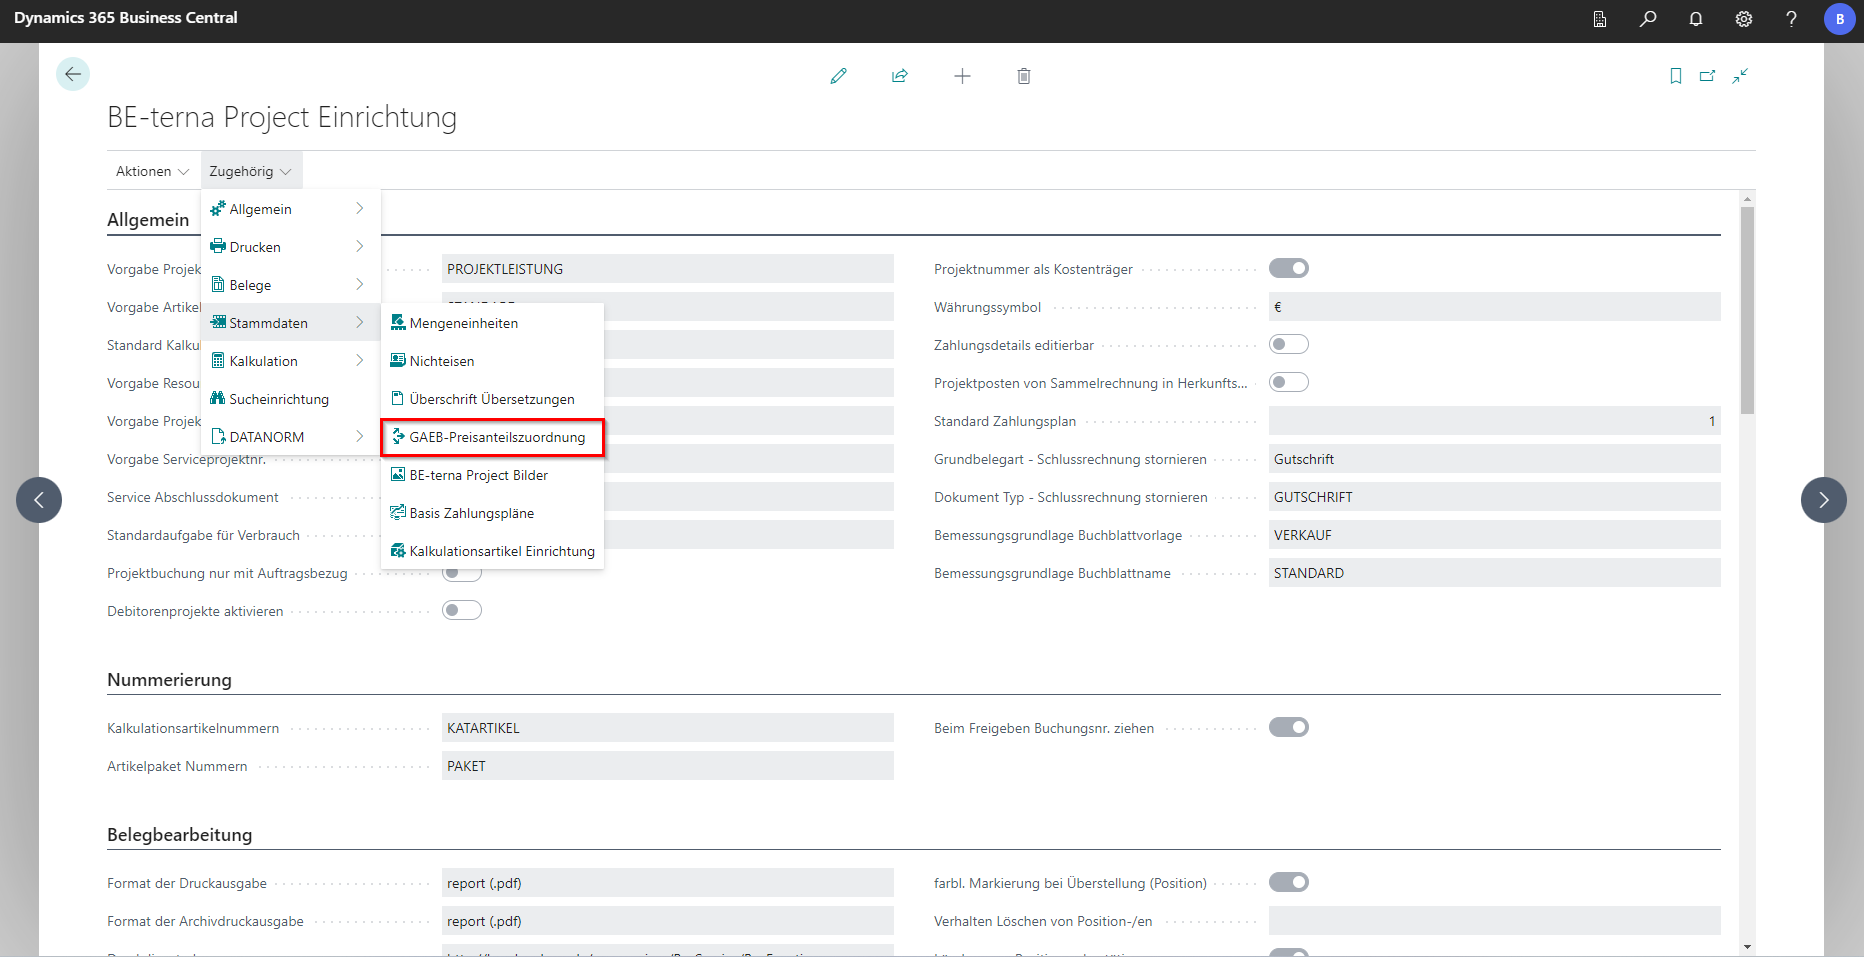Click the bookmark icon

1676,76
